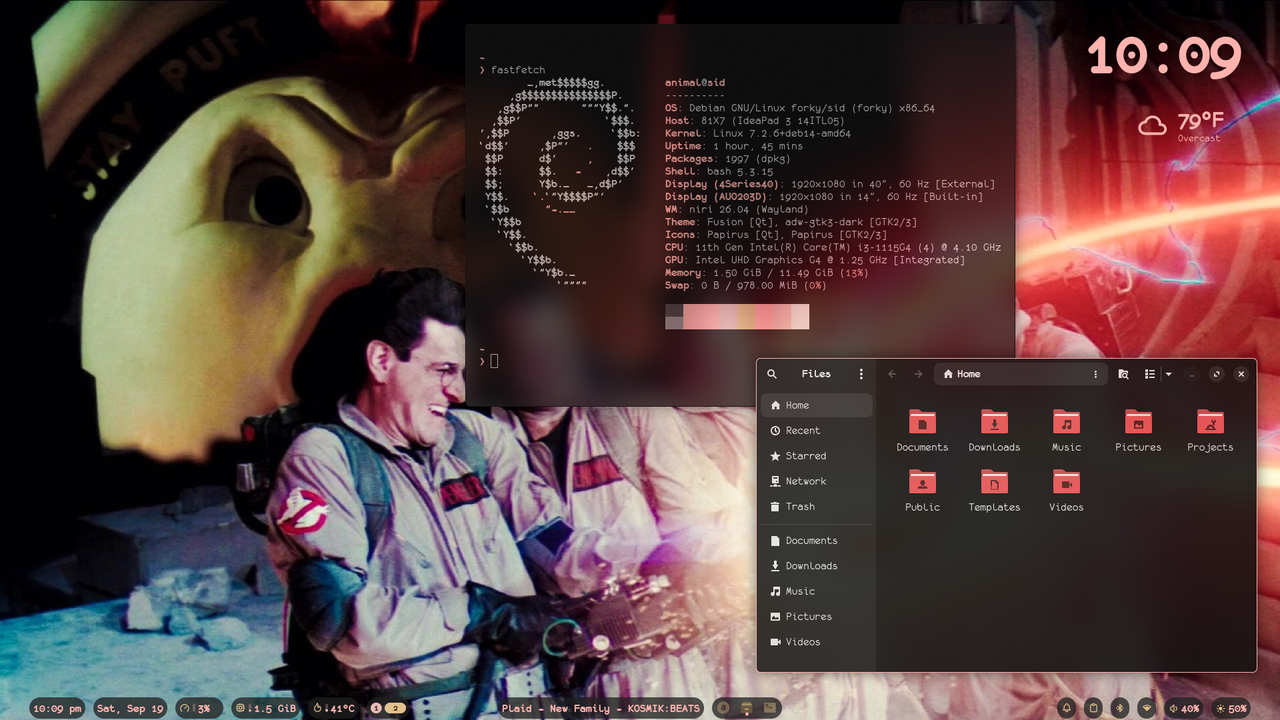Select the Public folder icon
1280x720 pixels.
pos(922,481)
